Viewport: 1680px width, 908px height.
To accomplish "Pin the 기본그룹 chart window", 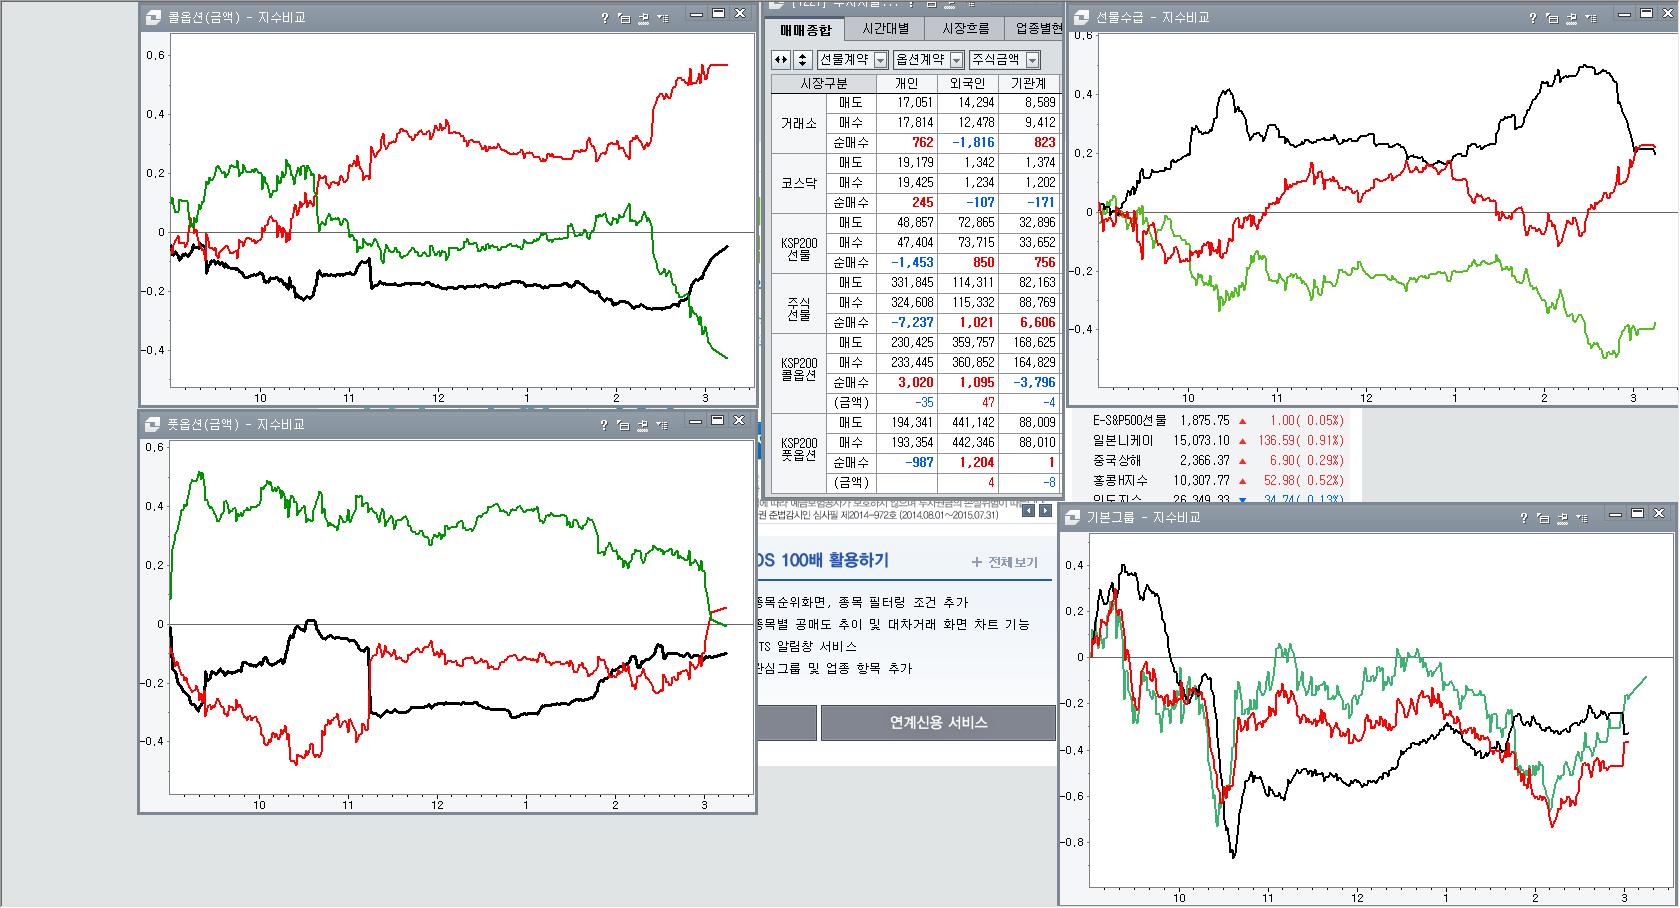I will [1563, 517].
